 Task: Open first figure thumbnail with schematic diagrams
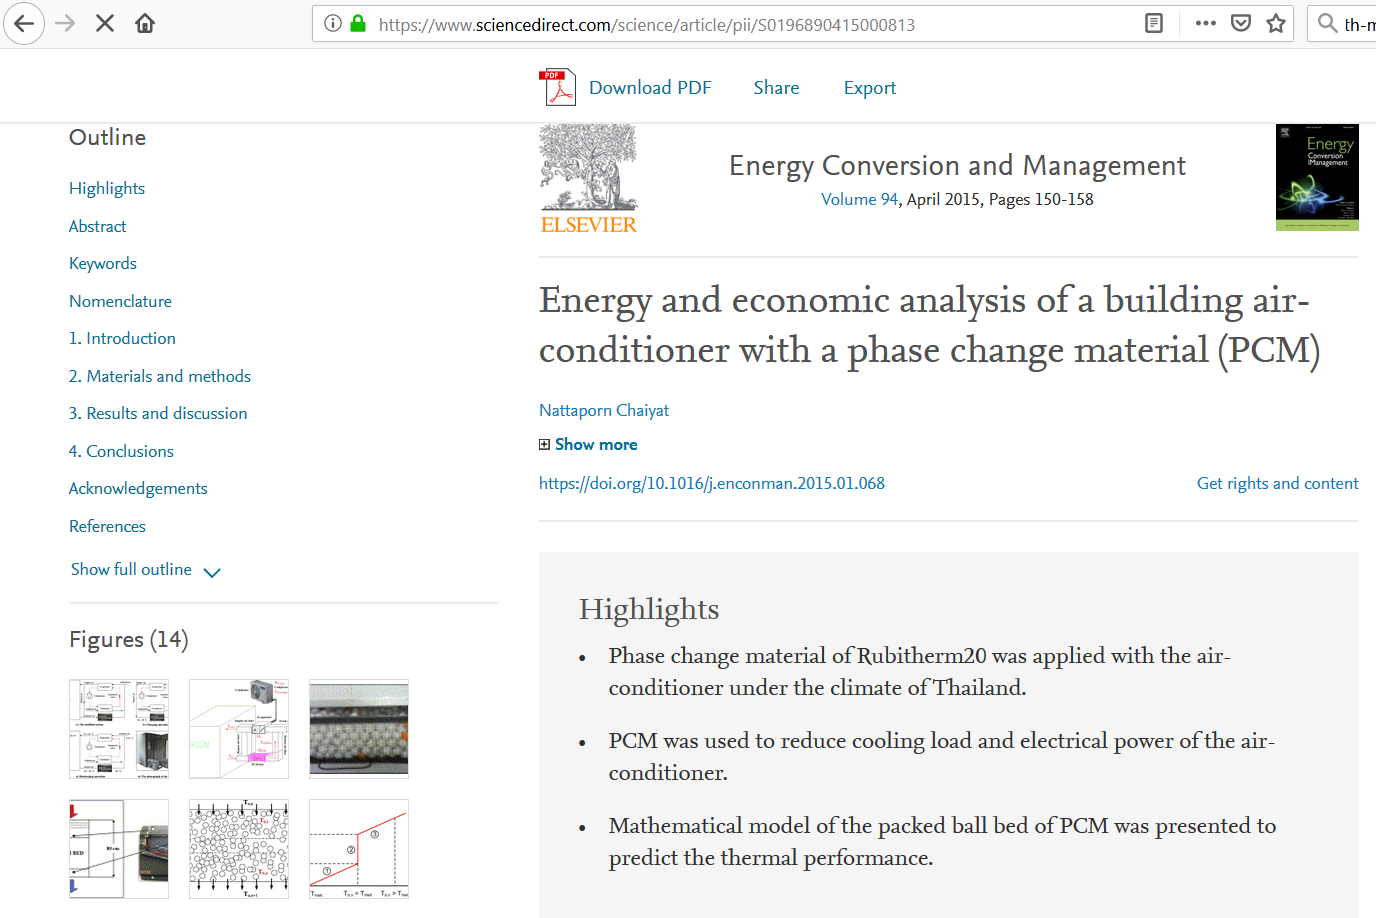(119, 729)
